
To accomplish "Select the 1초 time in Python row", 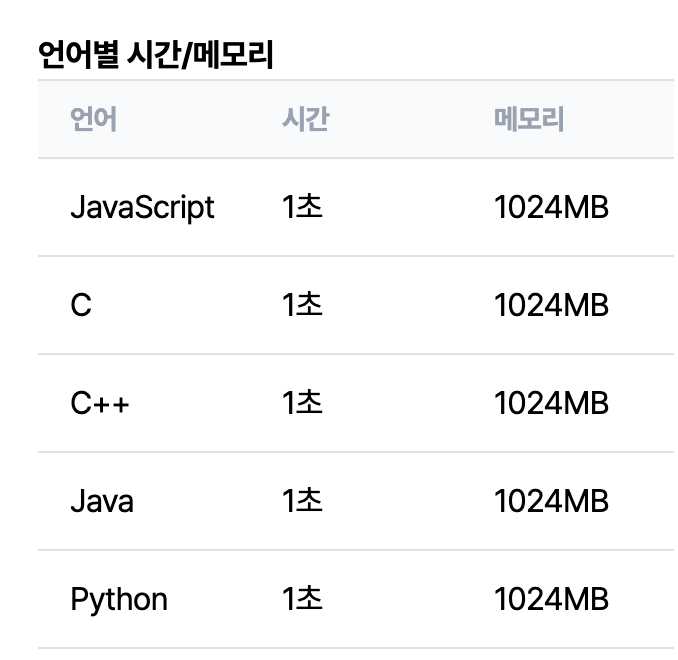I will [302, 599].
